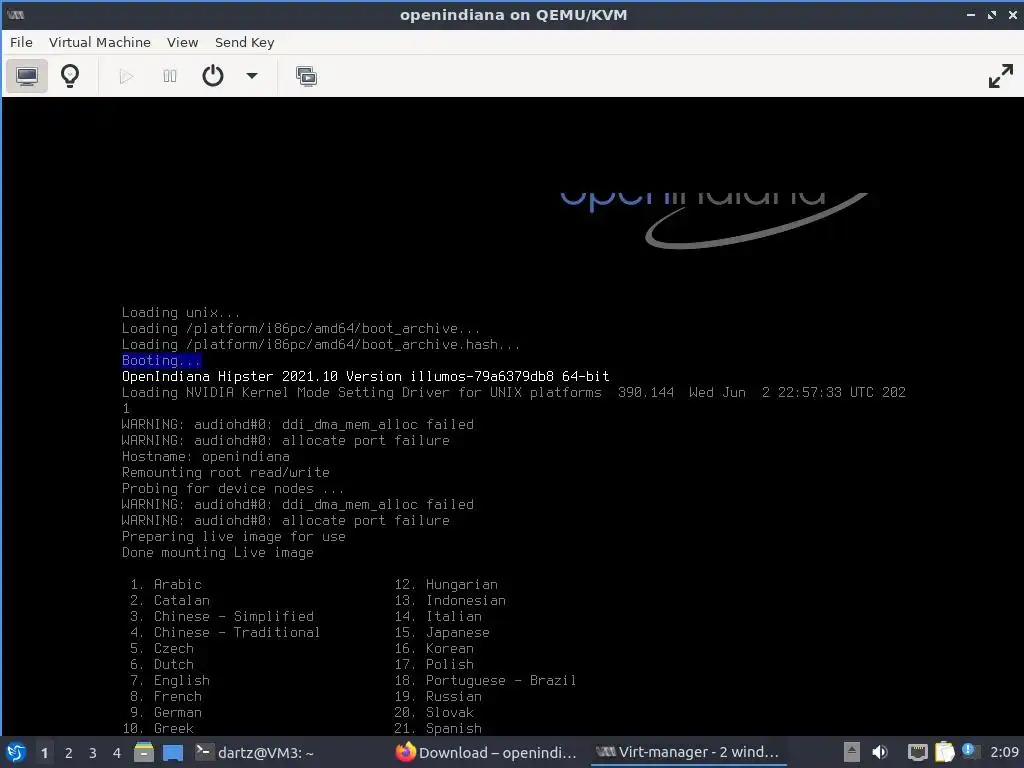Click the "OpenIndiana Hipster 2021.10" version line
Screen dimensions: 1024x768
click(365, 376)
